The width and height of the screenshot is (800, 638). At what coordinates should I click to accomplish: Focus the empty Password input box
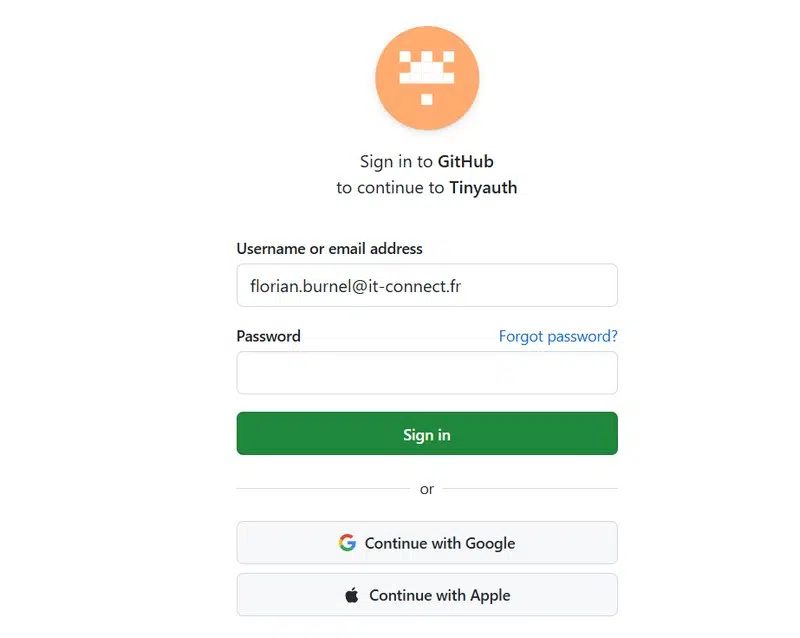(x=427, y=373)
